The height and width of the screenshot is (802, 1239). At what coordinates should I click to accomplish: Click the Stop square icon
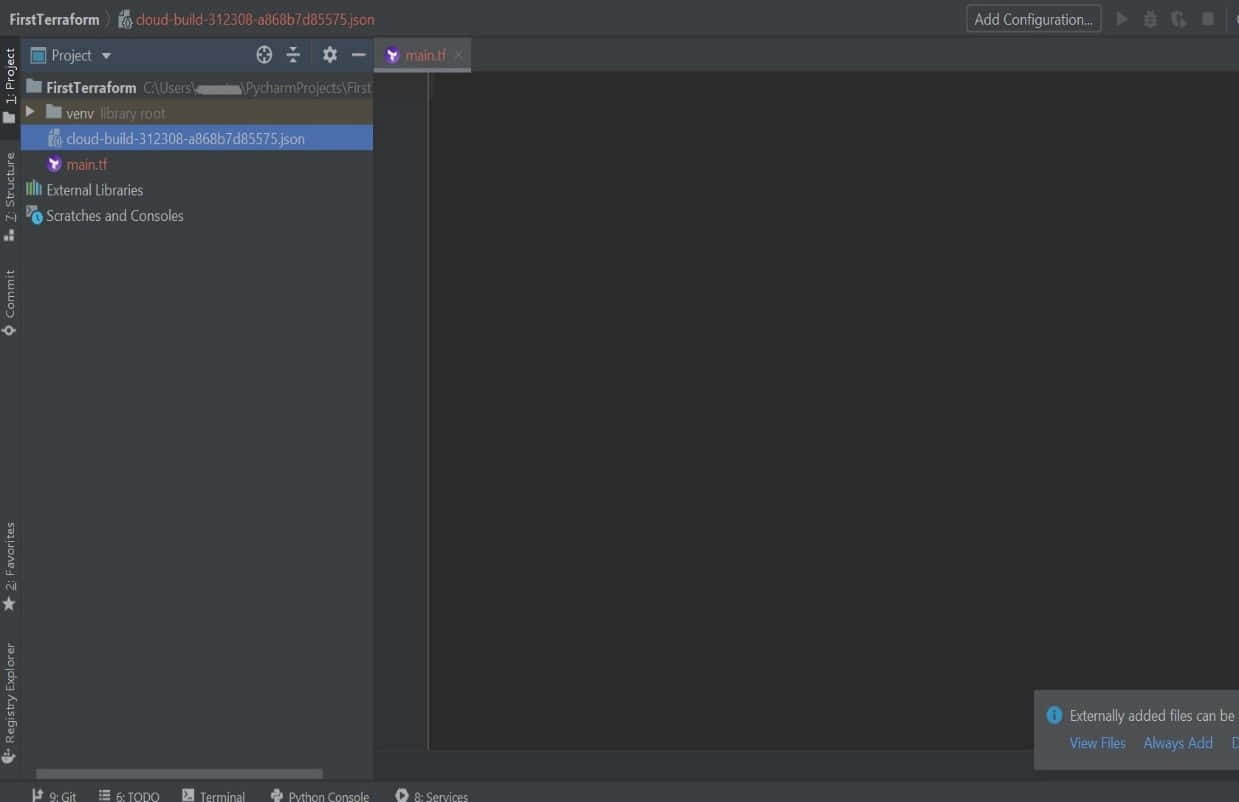point(1208,19)
